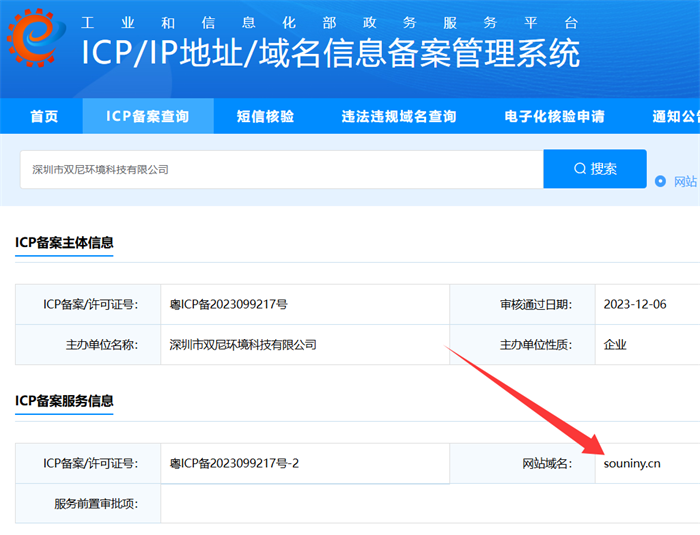Select the ICP备案查询 tab
The width and height of the screenshot is (700, 535).
148,116
